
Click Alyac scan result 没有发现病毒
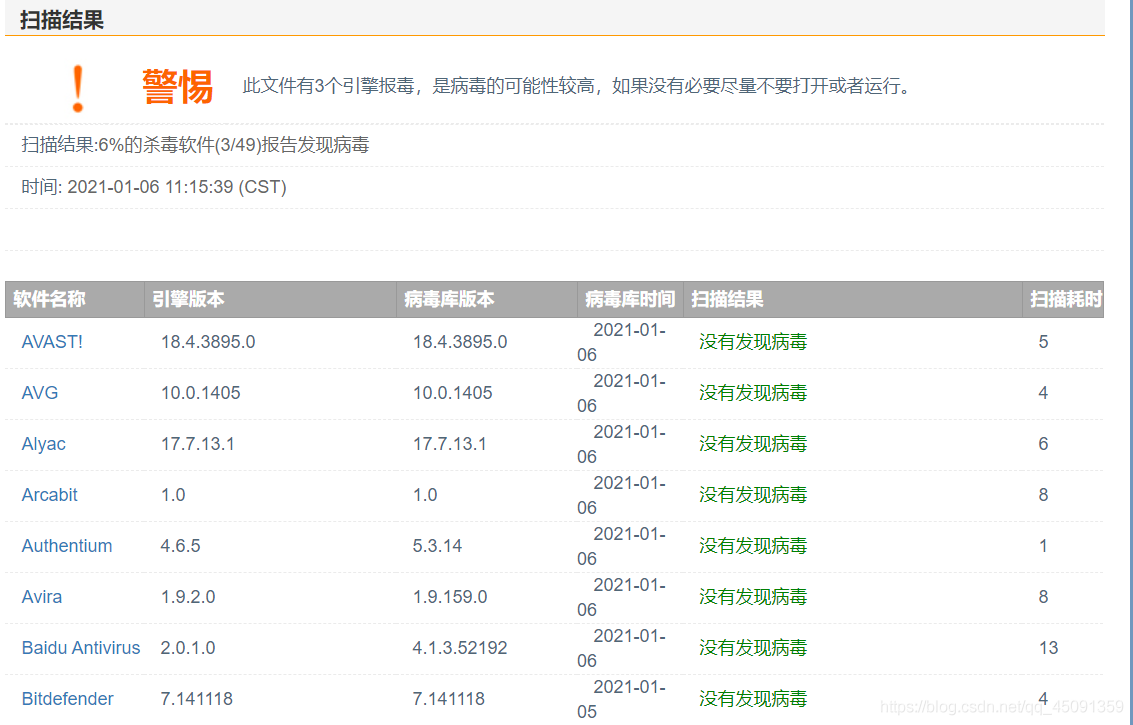click(x=753, y=444)
